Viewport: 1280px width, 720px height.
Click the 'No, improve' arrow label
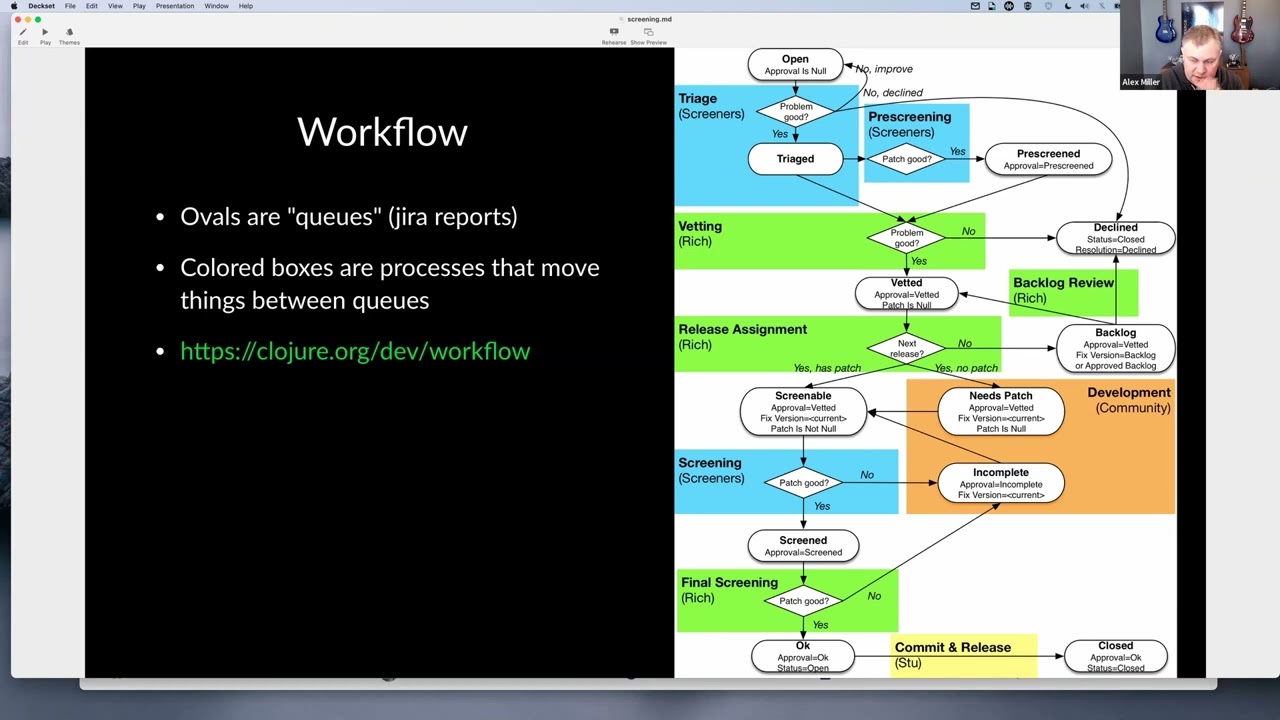pyautogui.click(x=884, y=69)
